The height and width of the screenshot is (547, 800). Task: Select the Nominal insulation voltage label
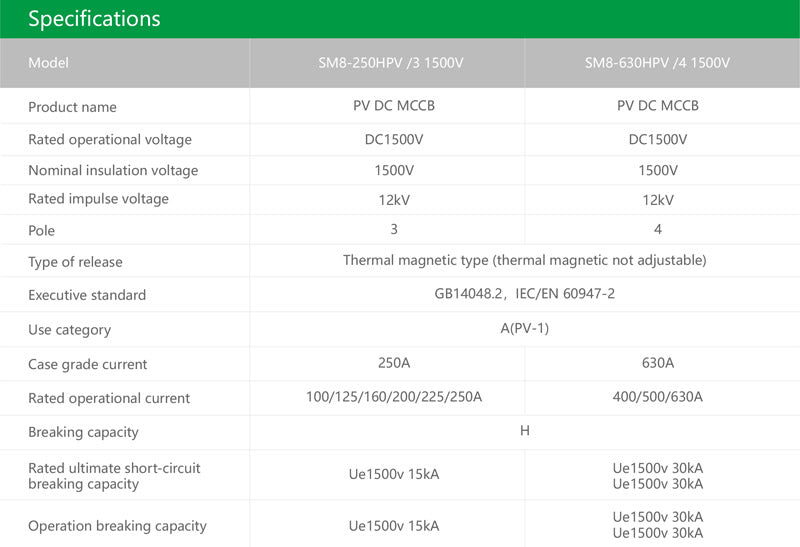pyautogui.click(x=113, y=170)
